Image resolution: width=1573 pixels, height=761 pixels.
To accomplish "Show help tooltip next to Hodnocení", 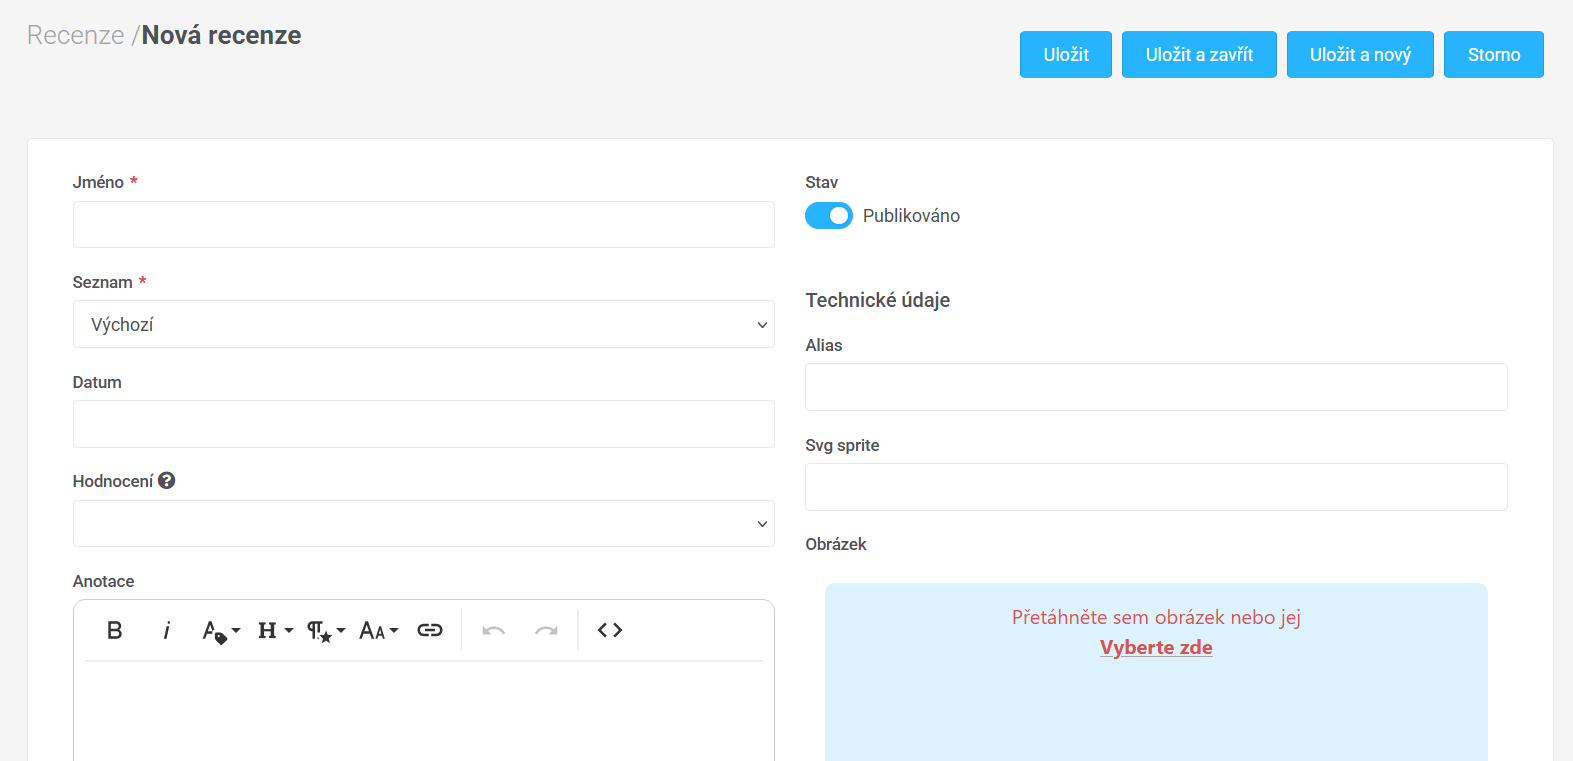I will (x=167, y=481).
